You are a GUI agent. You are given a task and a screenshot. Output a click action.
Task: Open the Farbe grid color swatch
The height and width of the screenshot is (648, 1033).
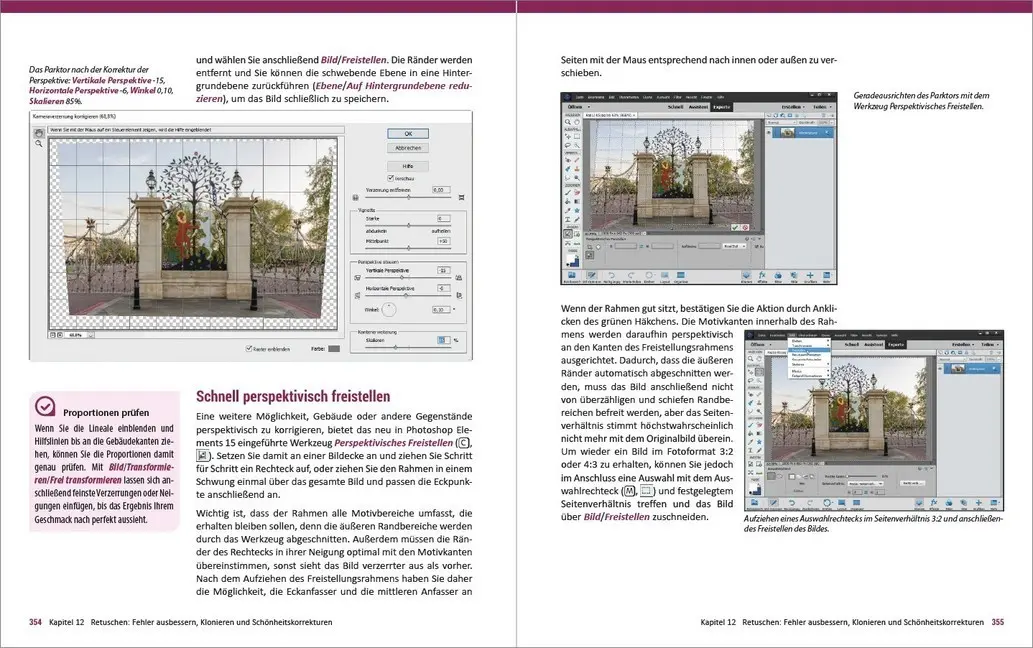point(334,348)
